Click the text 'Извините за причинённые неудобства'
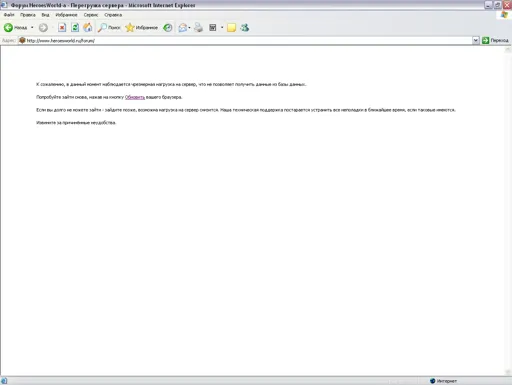 [x=76, y=123]
